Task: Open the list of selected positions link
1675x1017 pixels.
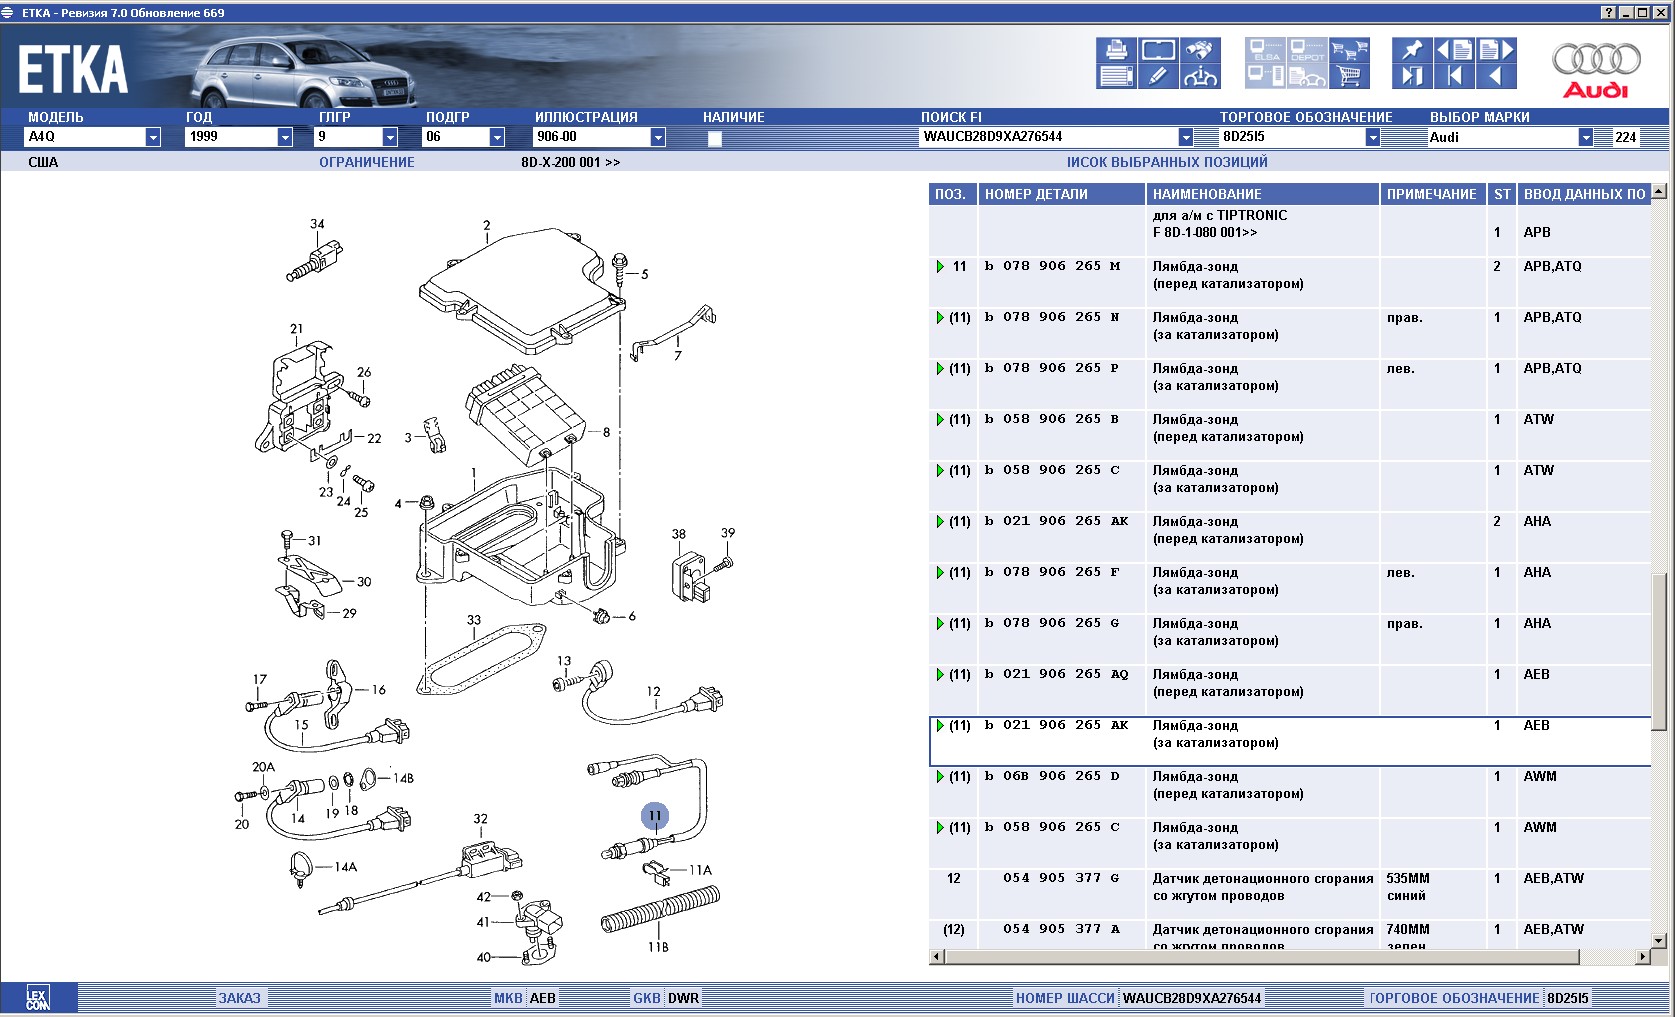Action: click(1167, 162)
